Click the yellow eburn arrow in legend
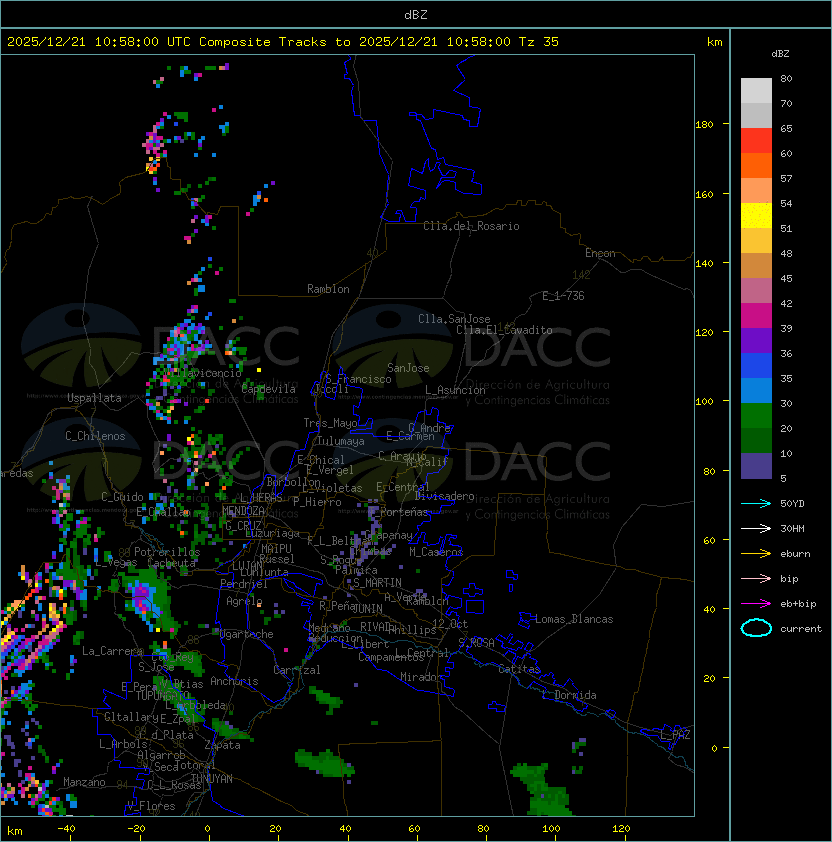This screenshot has width=832, height=842. click(x=756, y=554)
